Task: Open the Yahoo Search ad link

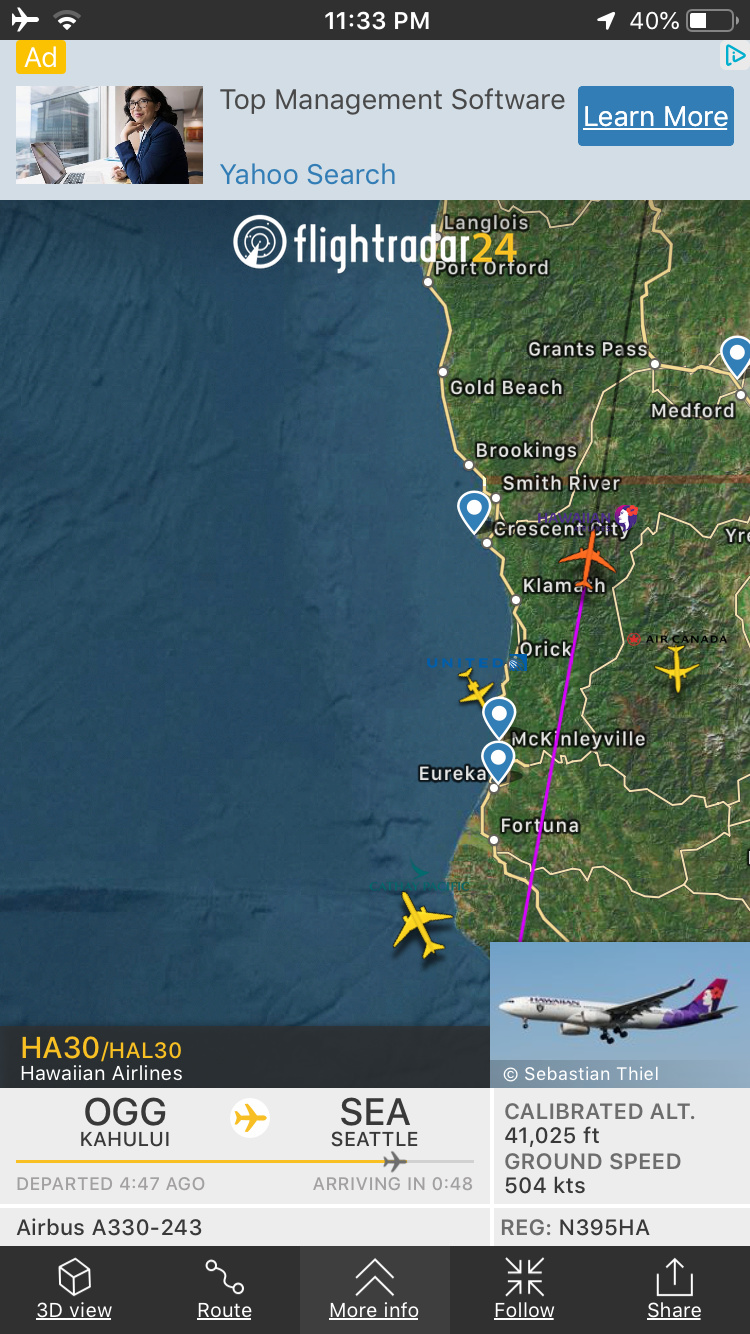Action: 308,174
